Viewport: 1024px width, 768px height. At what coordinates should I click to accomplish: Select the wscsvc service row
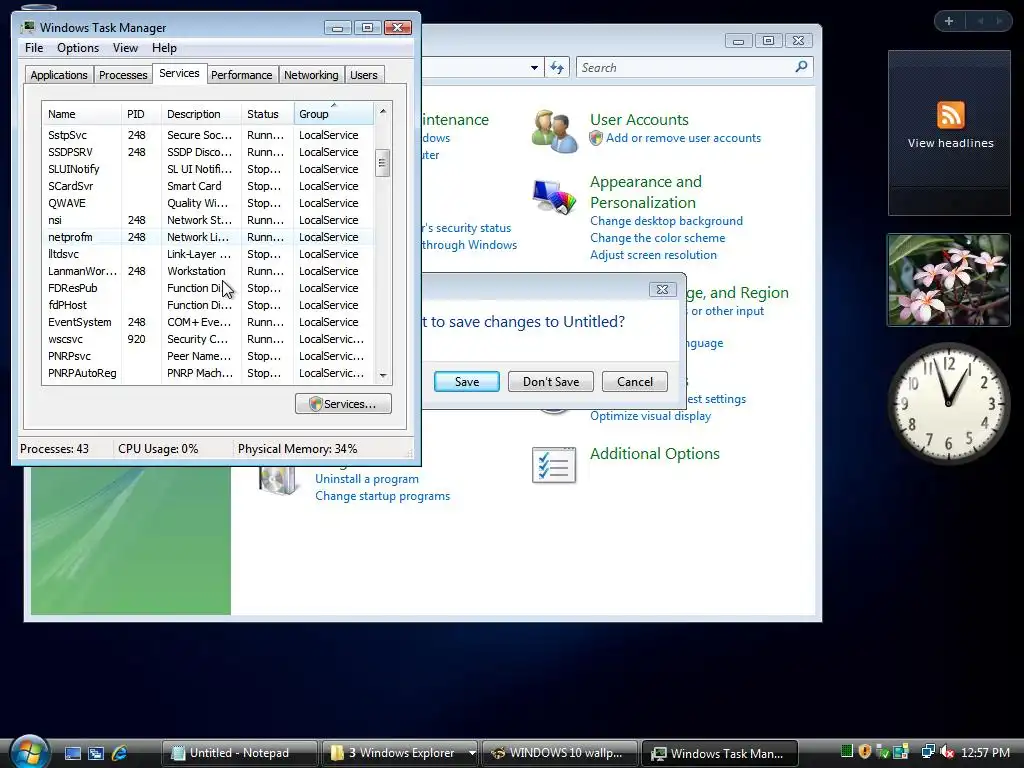pos(208,339)
